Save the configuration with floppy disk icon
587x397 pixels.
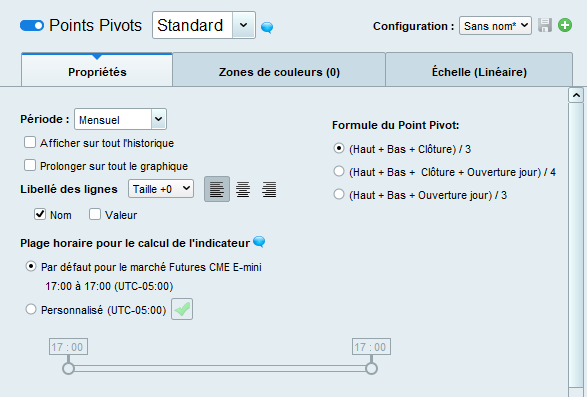coord(545,25)
